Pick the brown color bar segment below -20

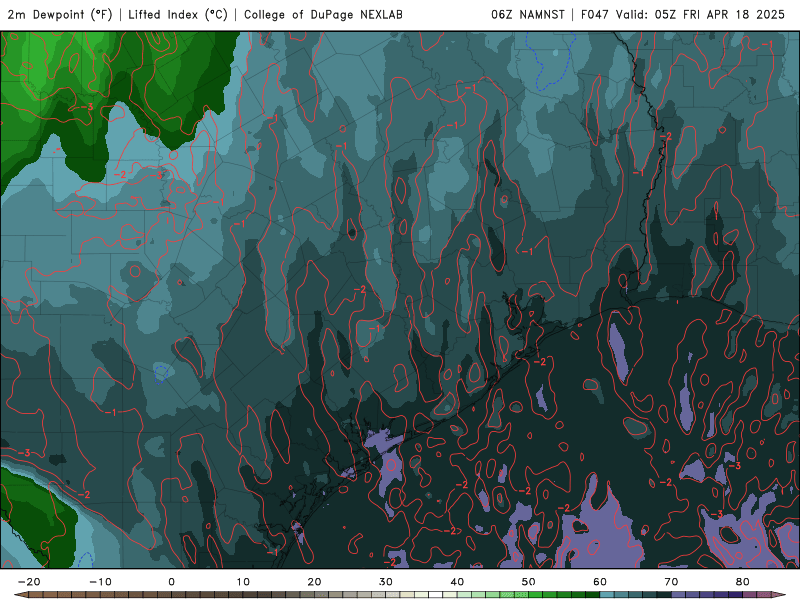(x=36, y=595)
